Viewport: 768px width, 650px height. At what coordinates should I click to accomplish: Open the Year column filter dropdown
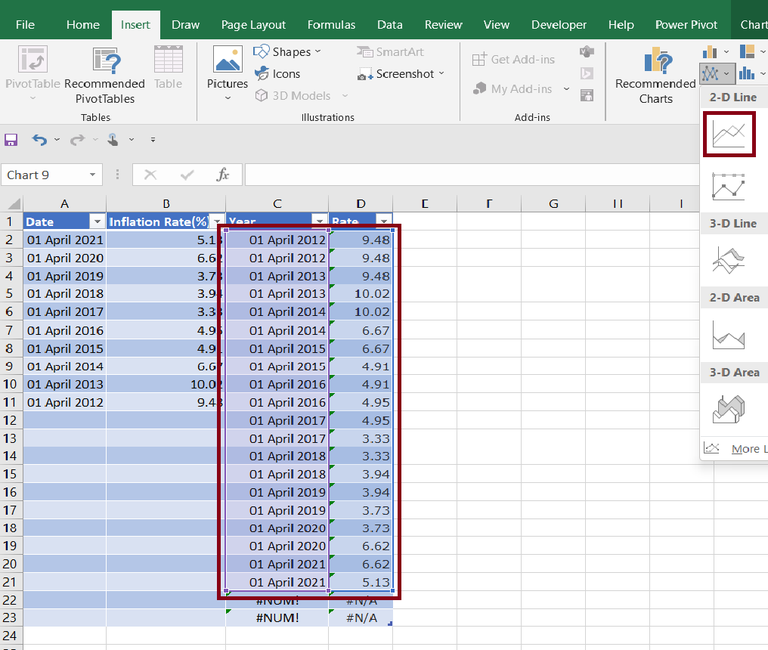pyautogui.click(x=320, y=221)
